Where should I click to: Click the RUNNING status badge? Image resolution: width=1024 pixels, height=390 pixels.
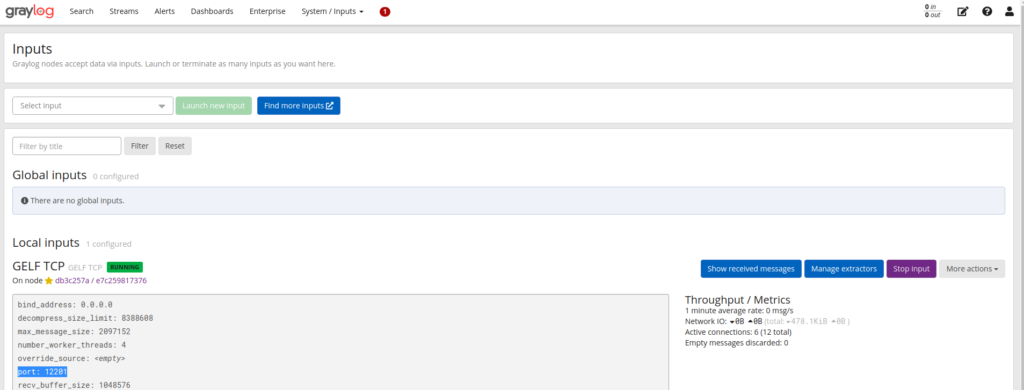[x=125, y=267]
